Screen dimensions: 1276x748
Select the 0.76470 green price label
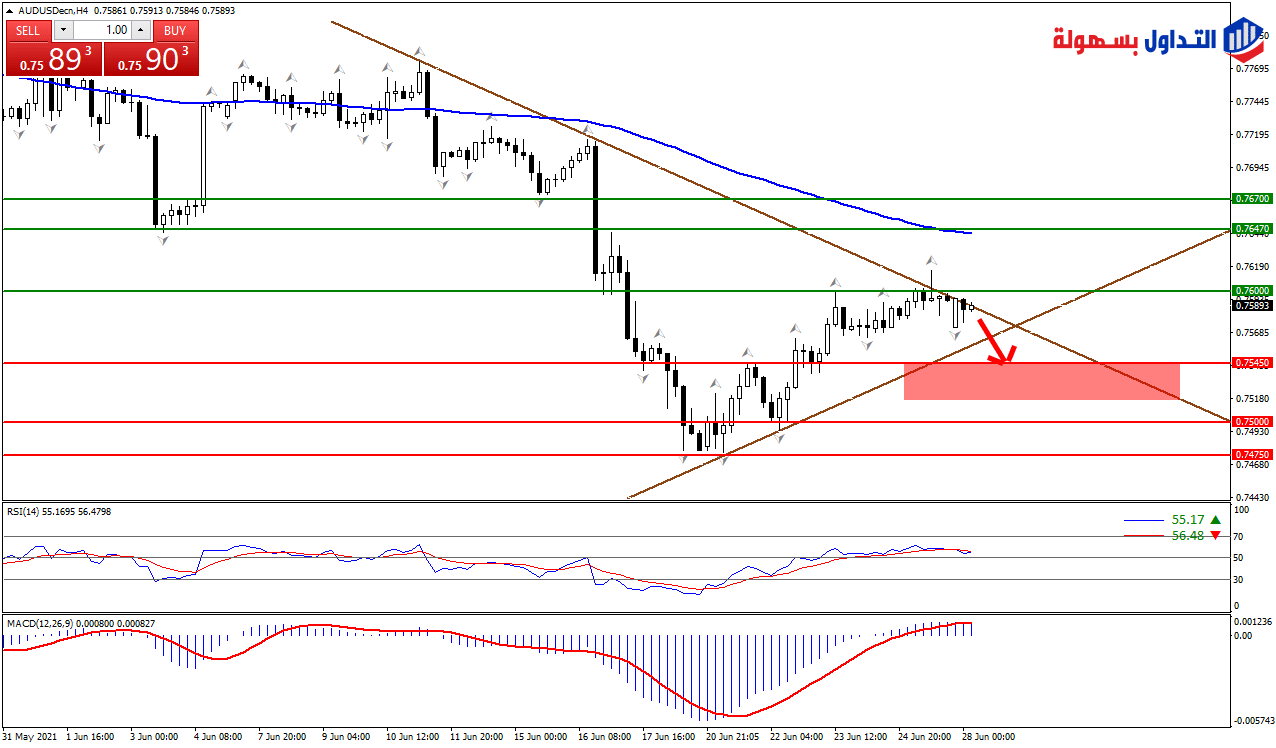pyautogui.click(x=1251, y=229)
